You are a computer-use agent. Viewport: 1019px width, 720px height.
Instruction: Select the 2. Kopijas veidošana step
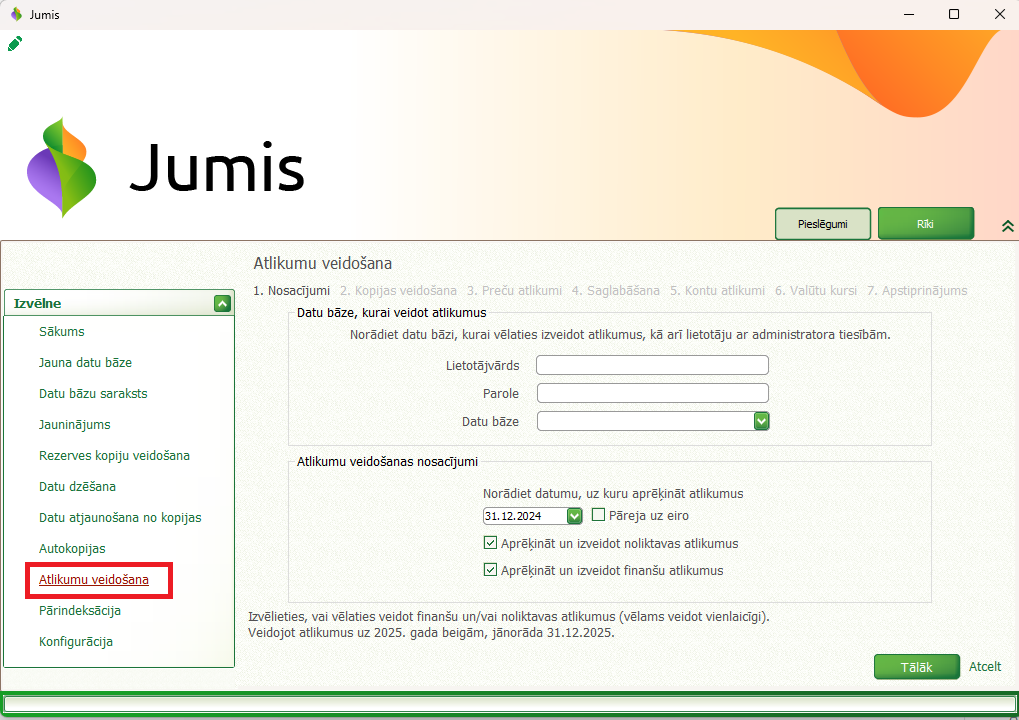398,290
